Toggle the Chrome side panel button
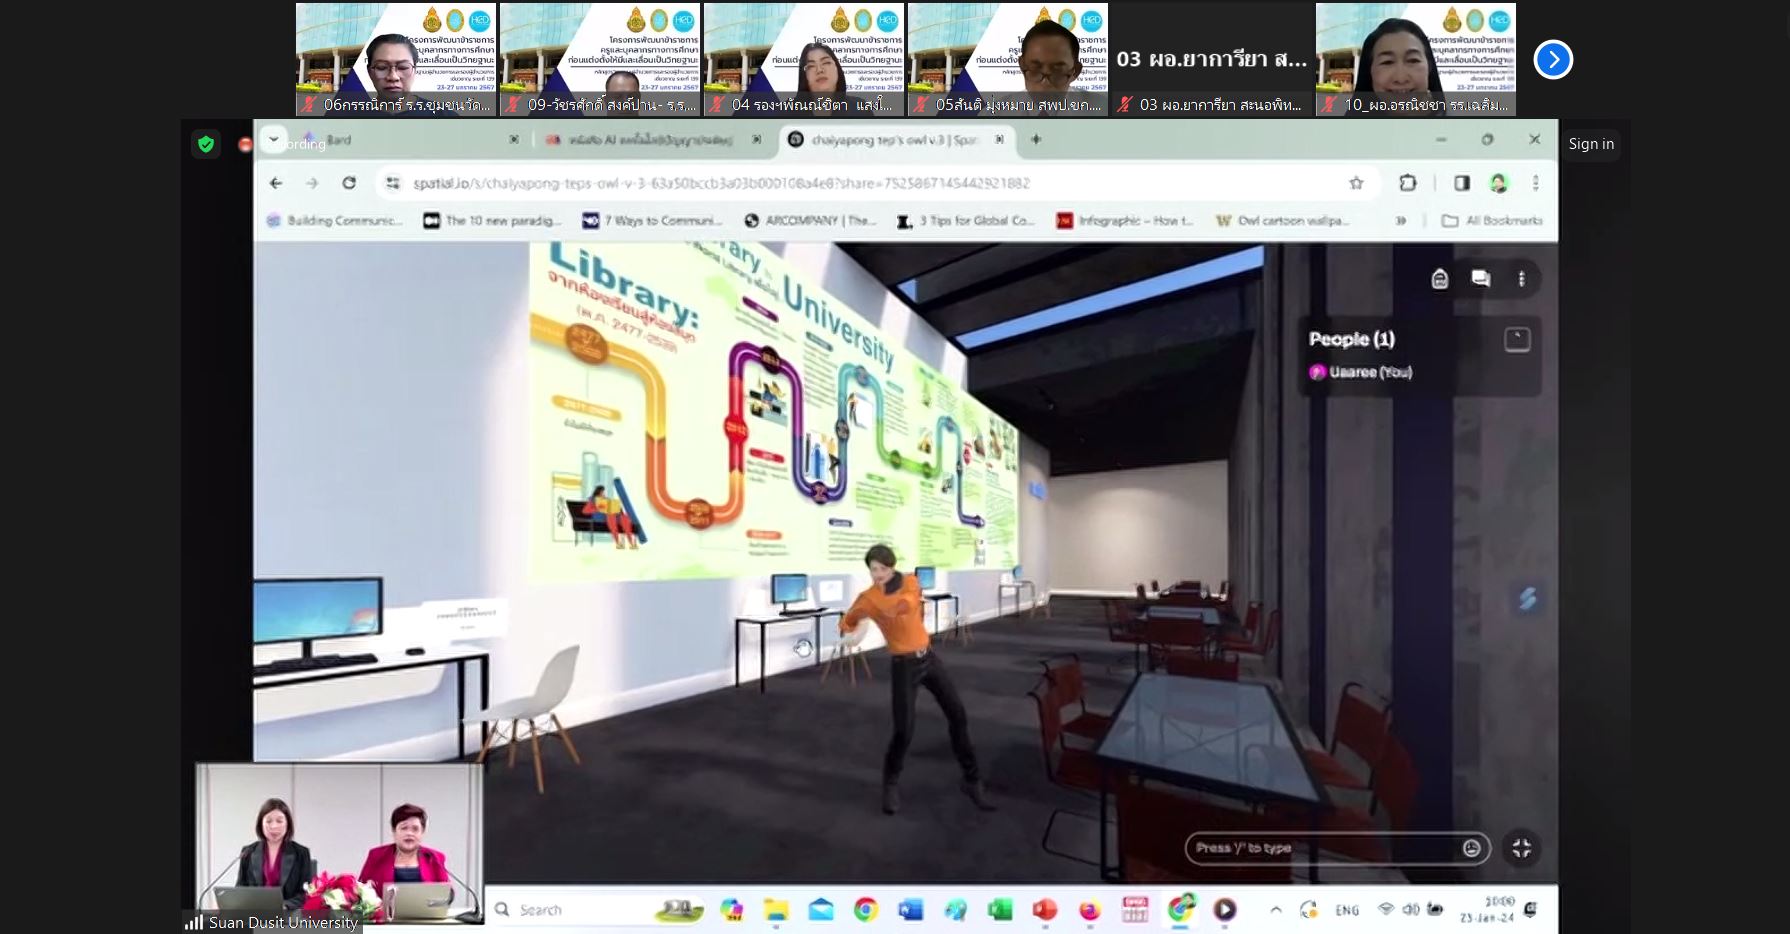Image resolution: width=1790 pixels, height=934 pixels. click(x=1461, y=183)
